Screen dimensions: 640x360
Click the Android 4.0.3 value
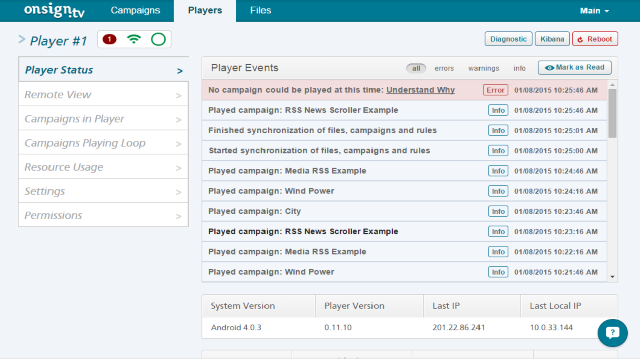coord(236,327)
